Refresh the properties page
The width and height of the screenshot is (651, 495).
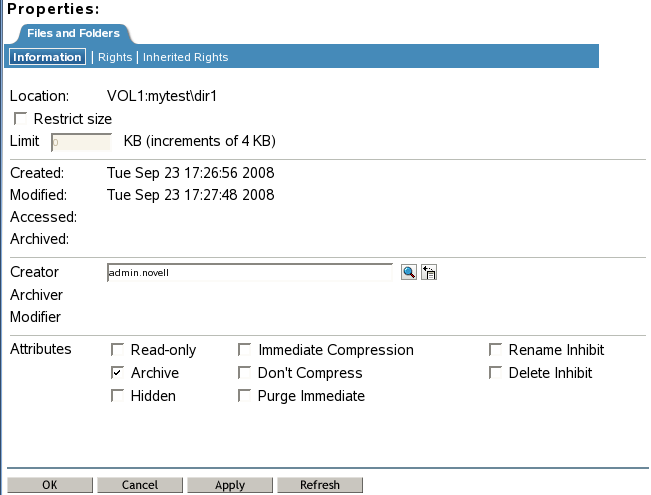(x=320, y=485)
